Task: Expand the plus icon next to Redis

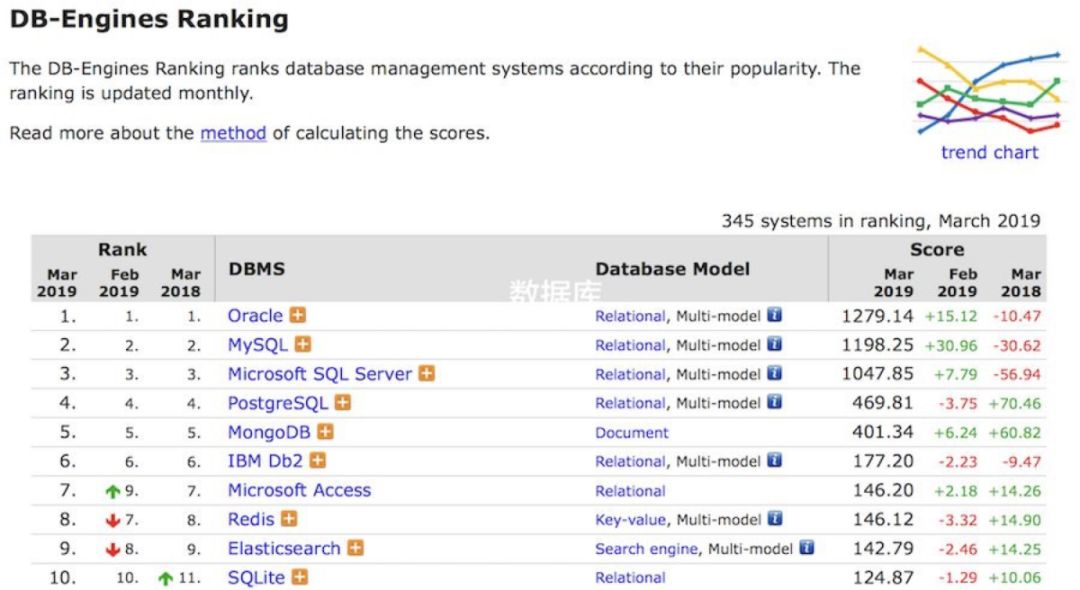Action: [289, 518]
